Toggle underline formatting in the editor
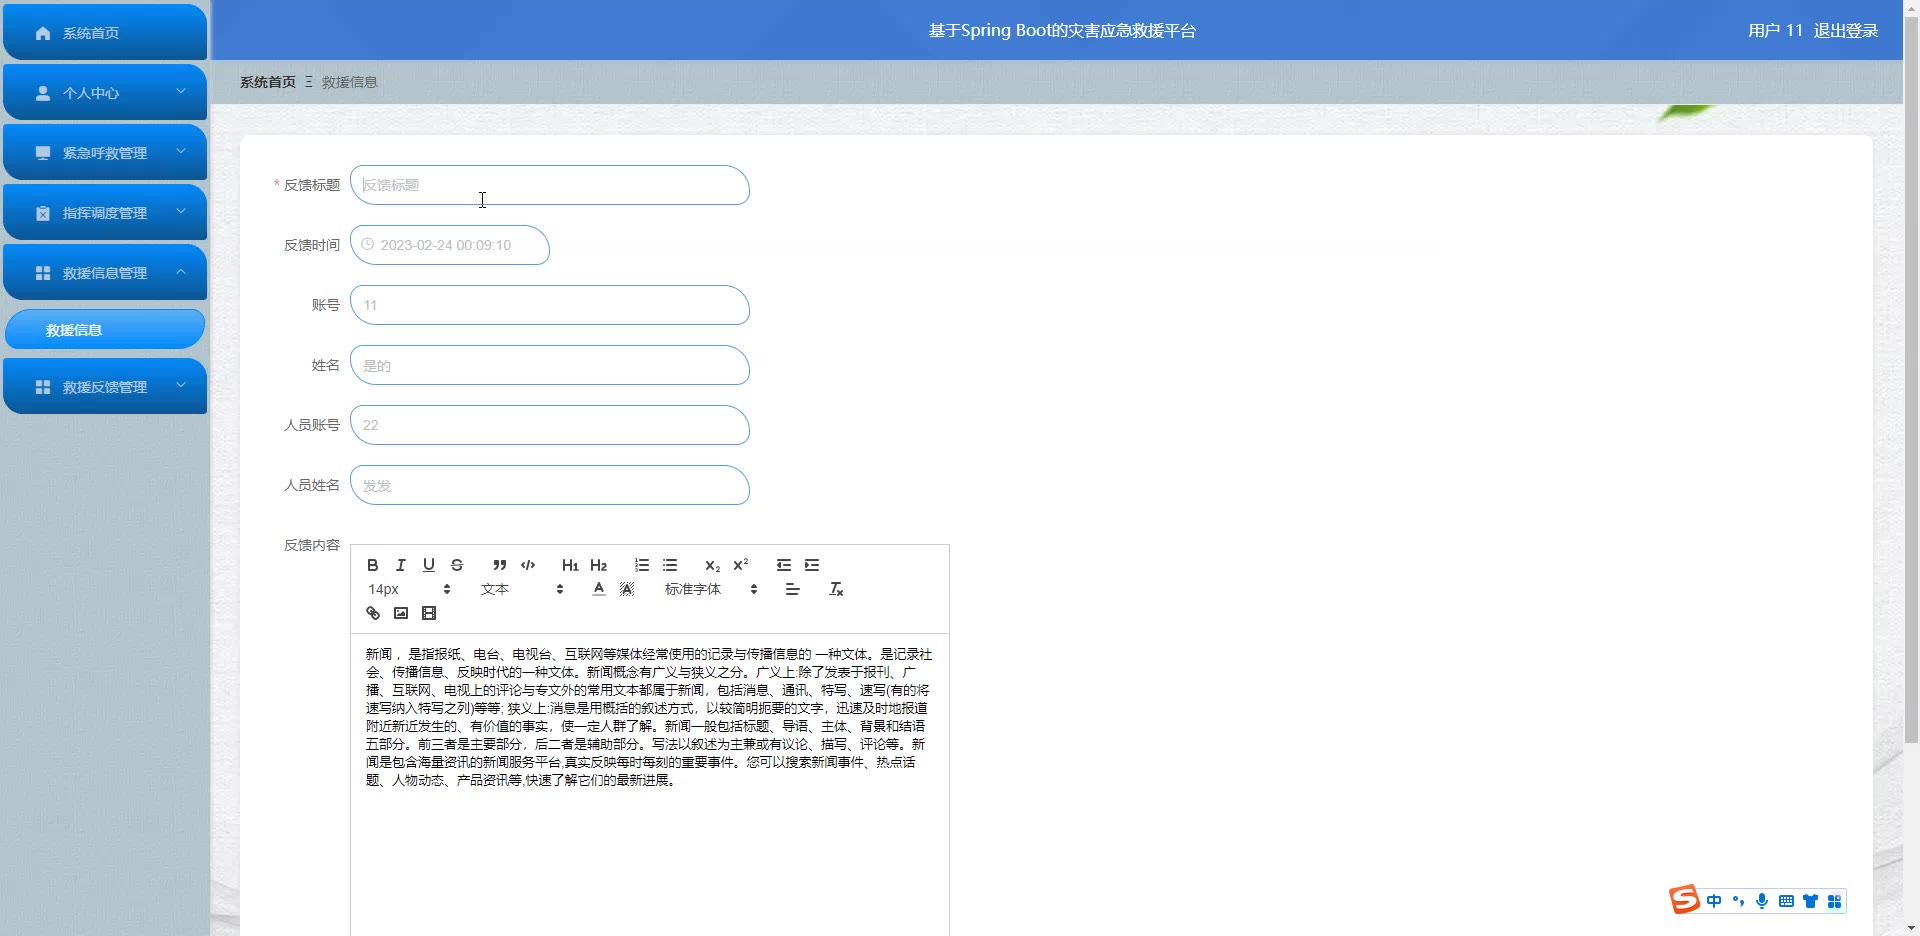Image resolution: width=1920 pixels, height=936 pixels. (429, 565)
